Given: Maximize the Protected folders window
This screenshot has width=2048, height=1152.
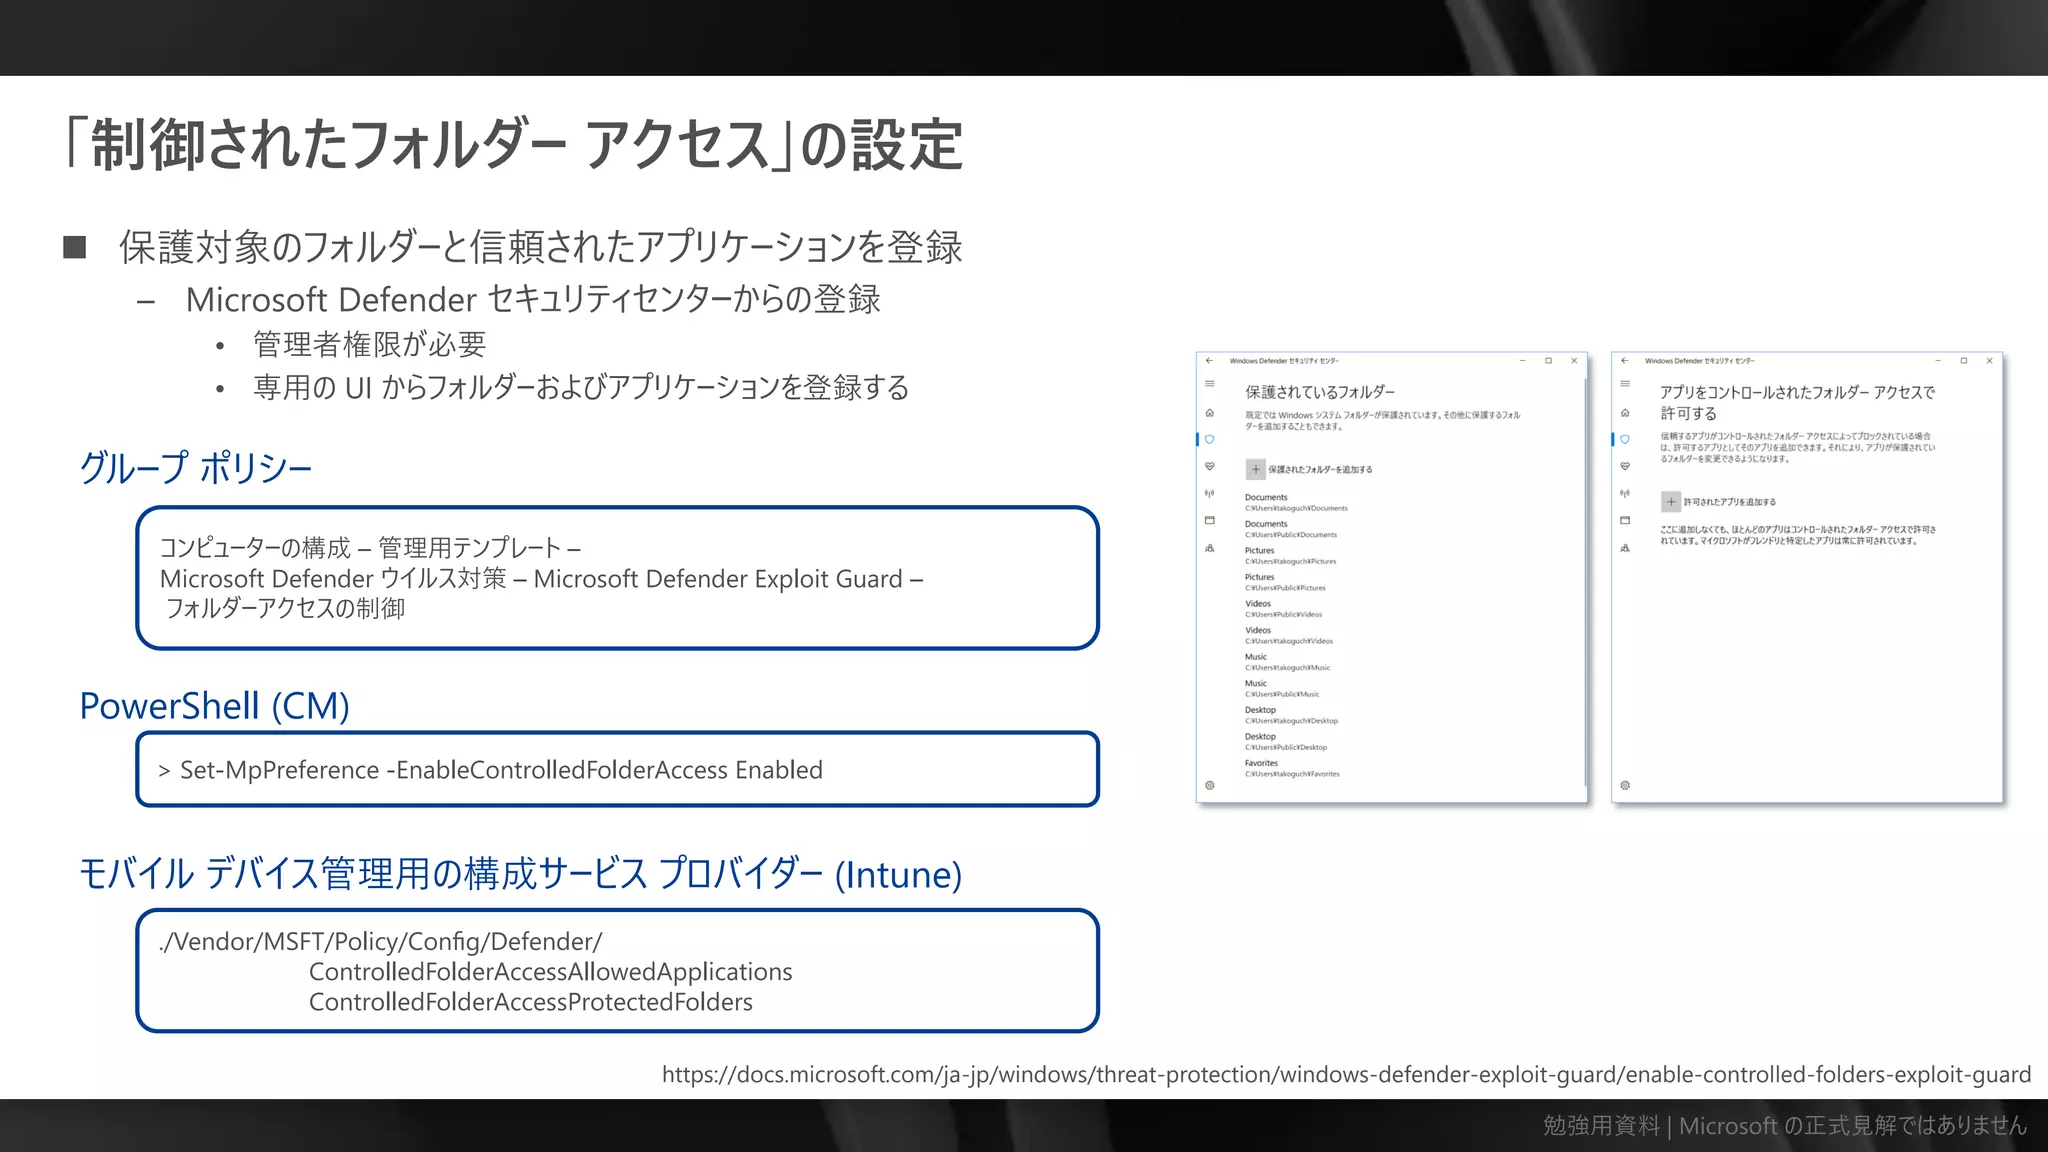Looking at the screenshot, I should point(1548,361).
